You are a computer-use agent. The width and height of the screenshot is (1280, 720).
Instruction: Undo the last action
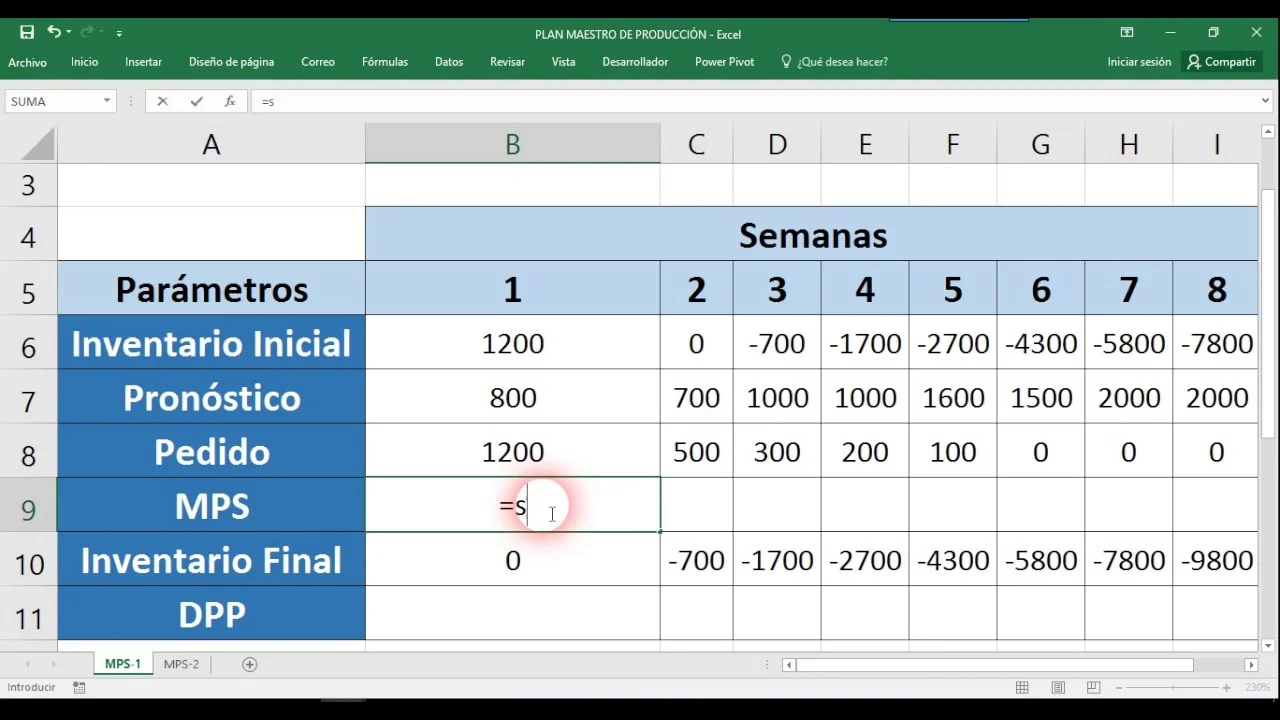[56, 33]
